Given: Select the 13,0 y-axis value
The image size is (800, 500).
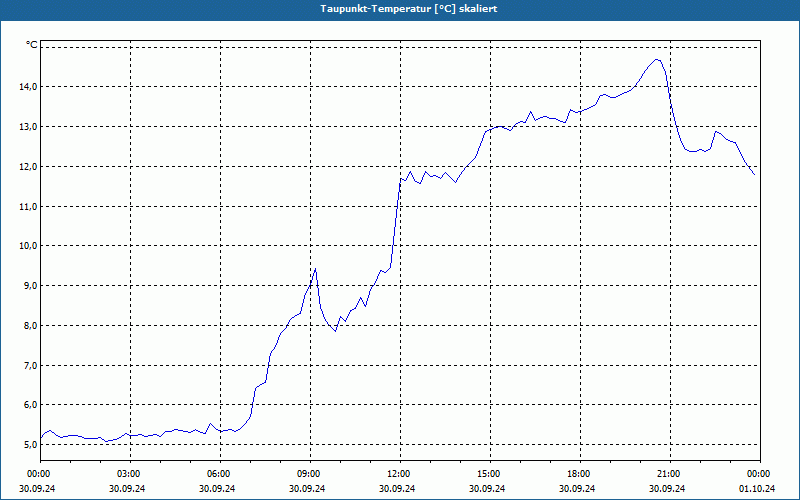Looking at the screenshot, I should [29, 127].
